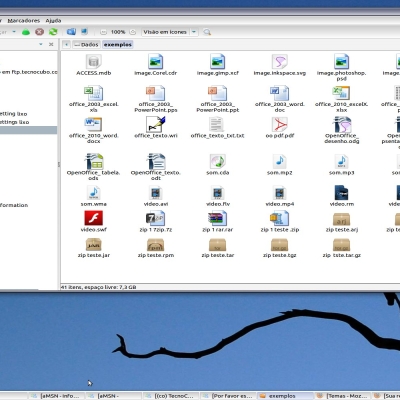400x400 pixels.
Task: Click the Computer toolbar icon
Action: [x=84, y=32]
